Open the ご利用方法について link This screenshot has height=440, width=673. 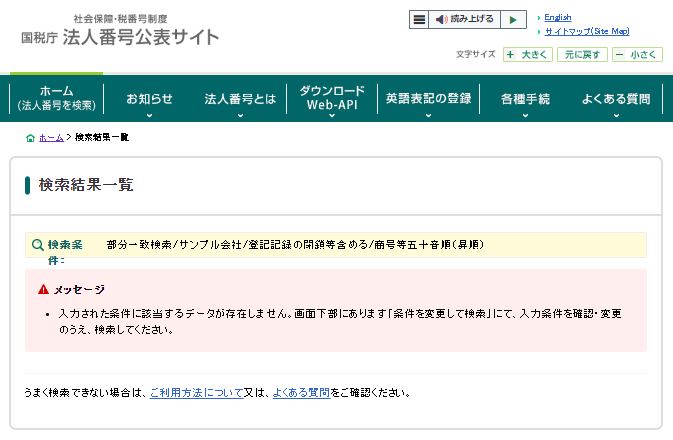click(x=197, y=392)
